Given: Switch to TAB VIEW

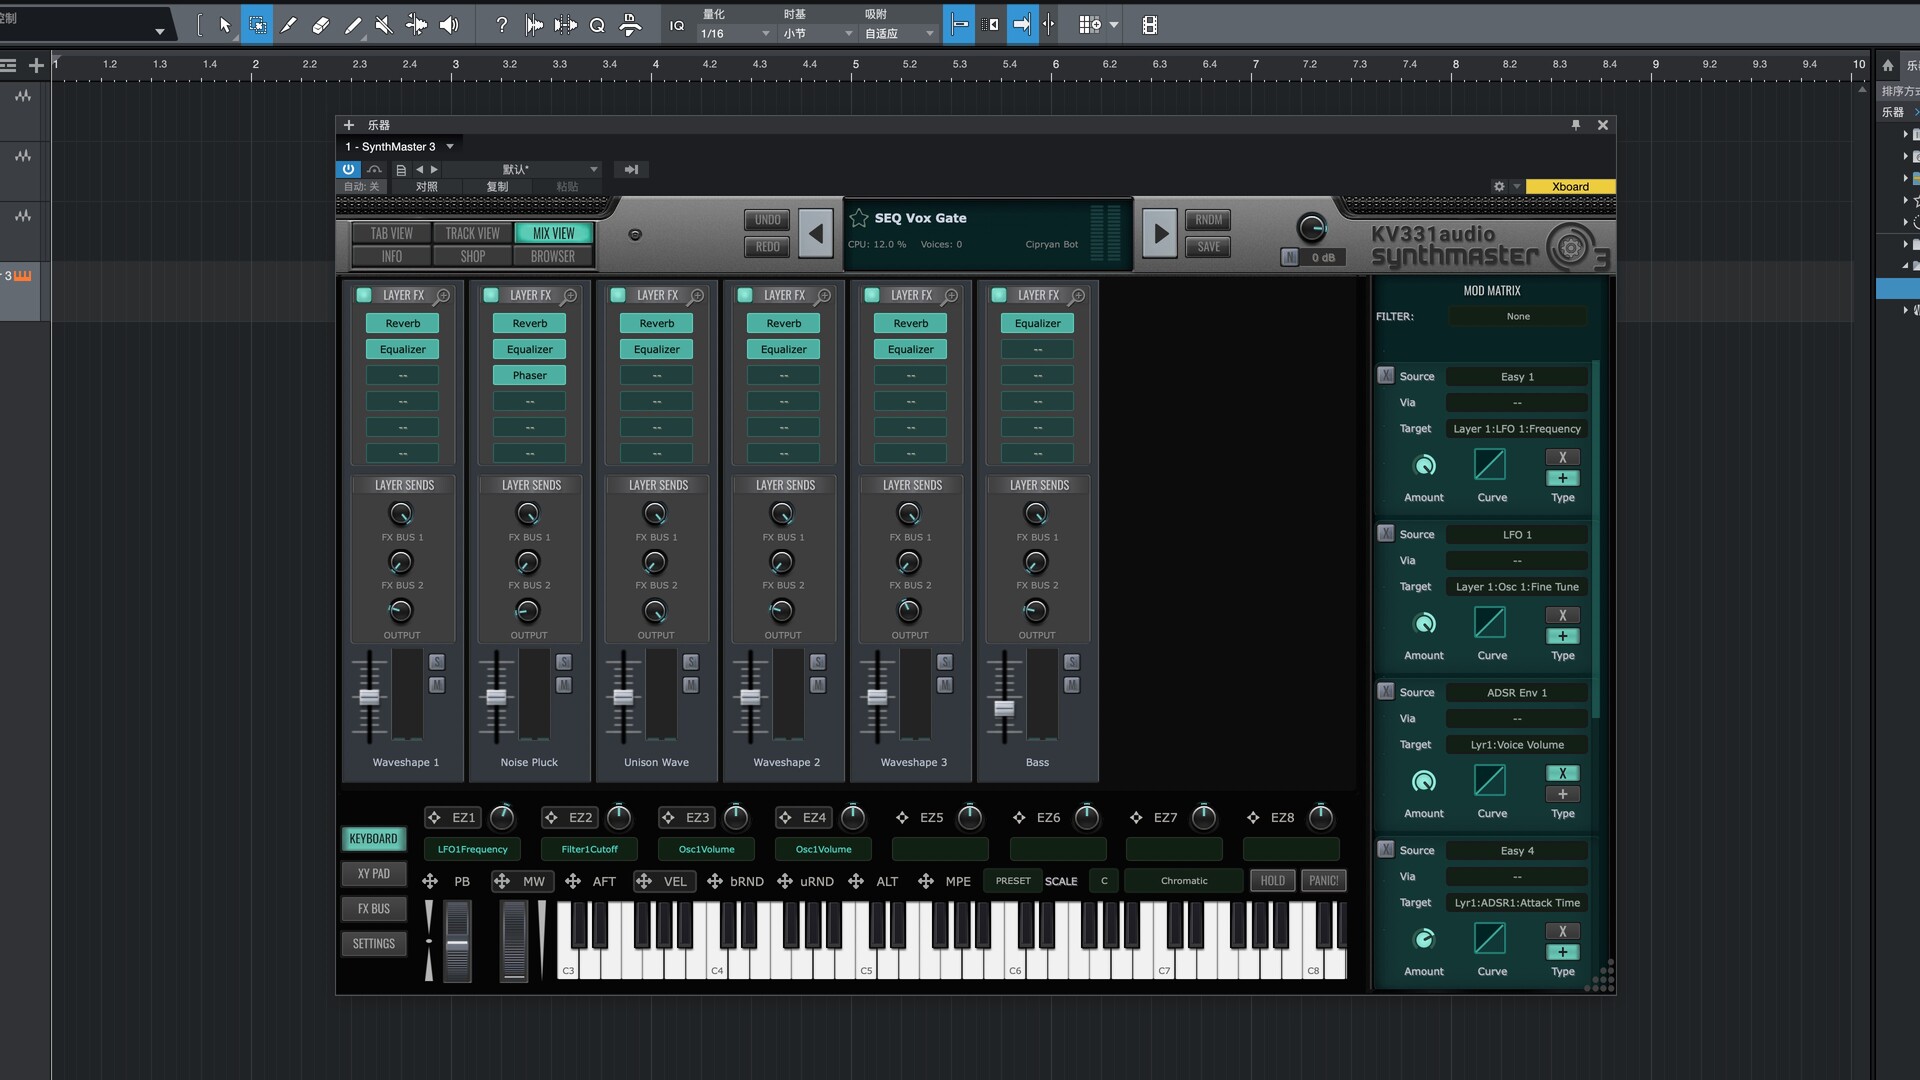Looking at the screenshot, I should click(x=391, y=233).
